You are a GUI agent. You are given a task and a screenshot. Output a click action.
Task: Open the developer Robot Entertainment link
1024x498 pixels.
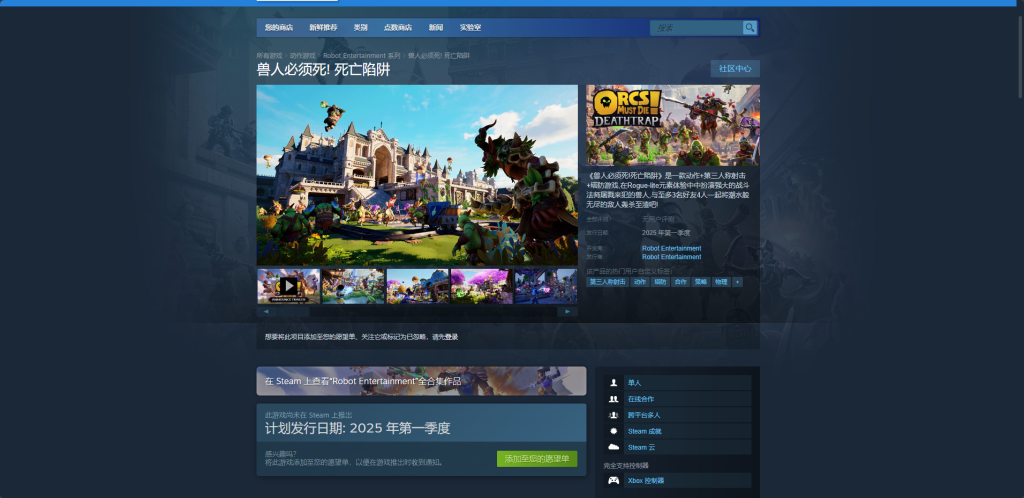[671, 249]
